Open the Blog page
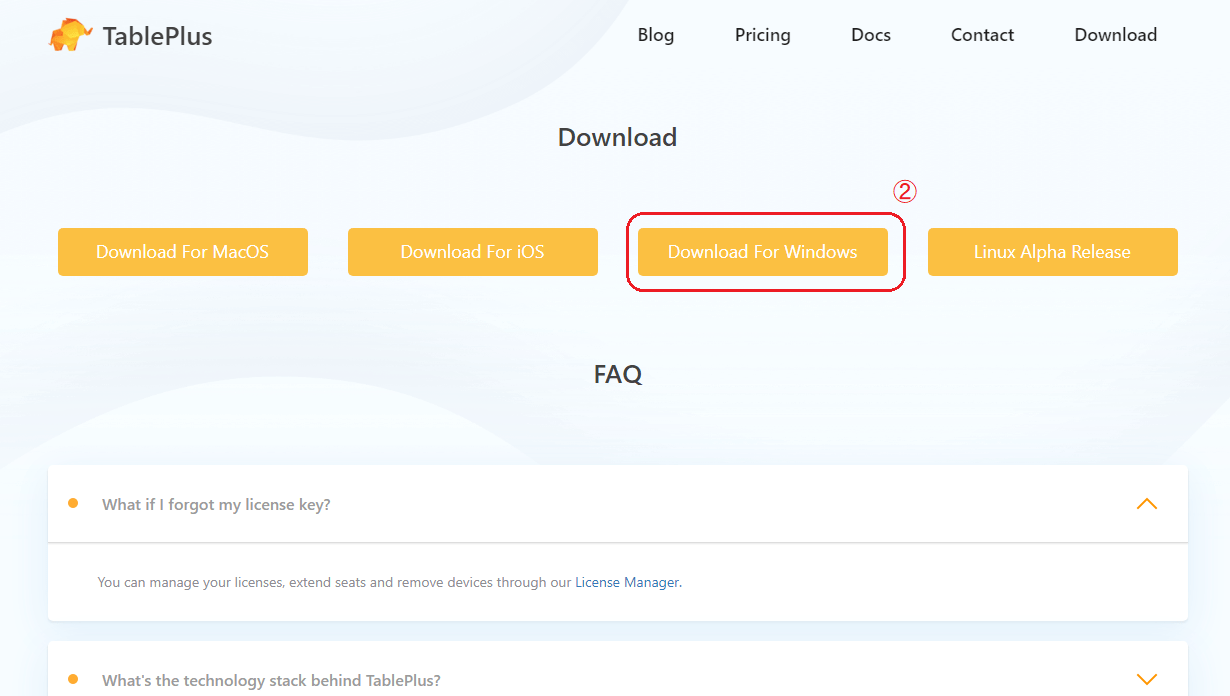Image resolution: width=1230 pixels, height=696 pixels. coord(656,35)
